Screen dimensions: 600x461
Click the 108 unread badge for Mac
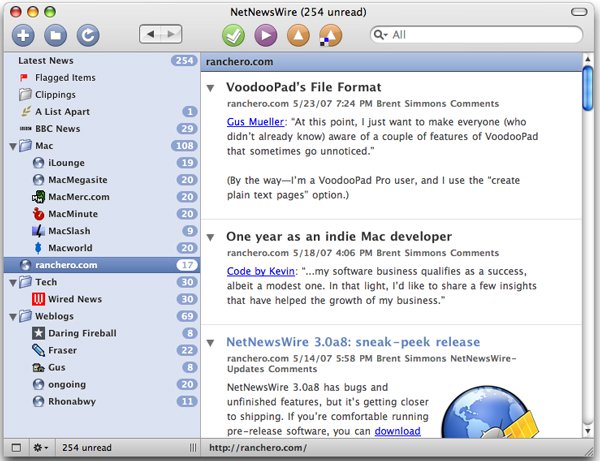(184, 146)
